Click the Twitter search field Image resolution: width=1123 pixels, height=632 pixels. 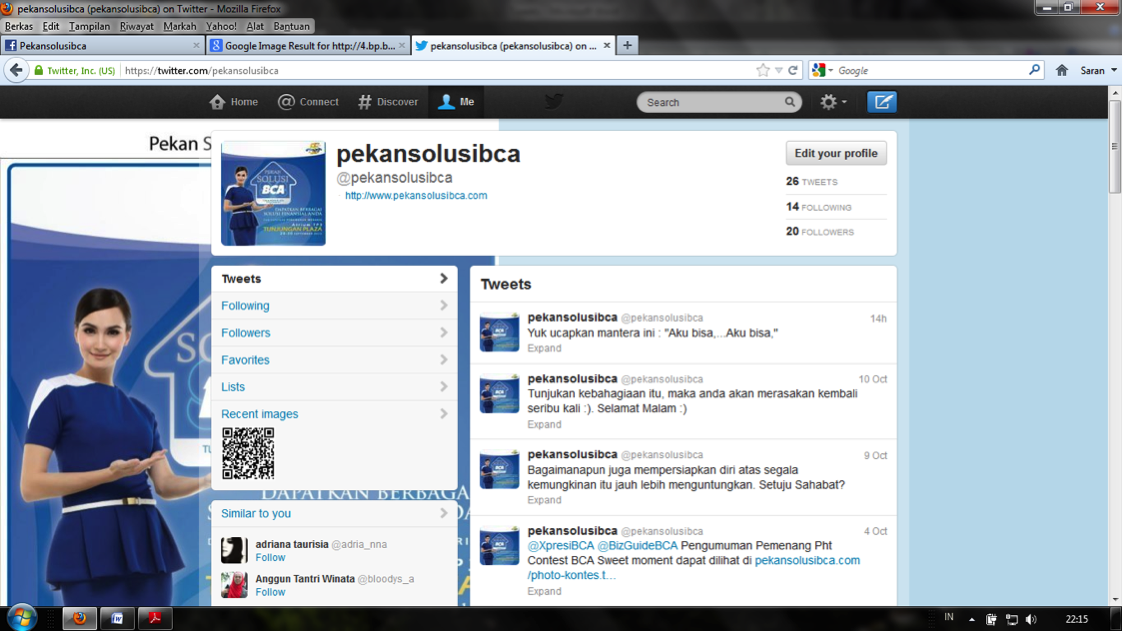(712, 102)
